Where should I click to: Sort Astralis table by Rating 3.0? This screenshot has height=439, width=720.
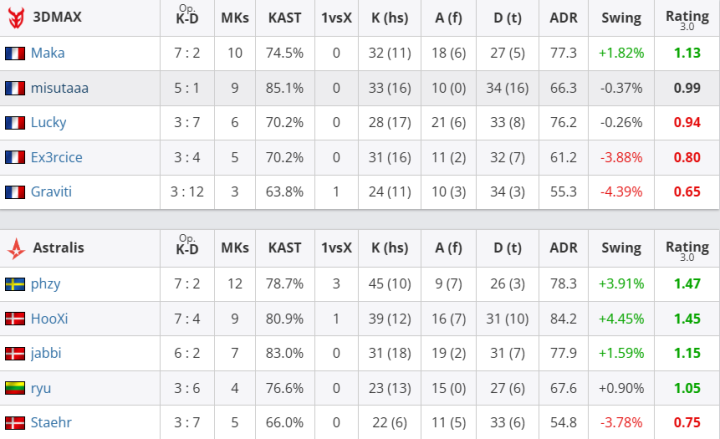[x=686, y=248]
